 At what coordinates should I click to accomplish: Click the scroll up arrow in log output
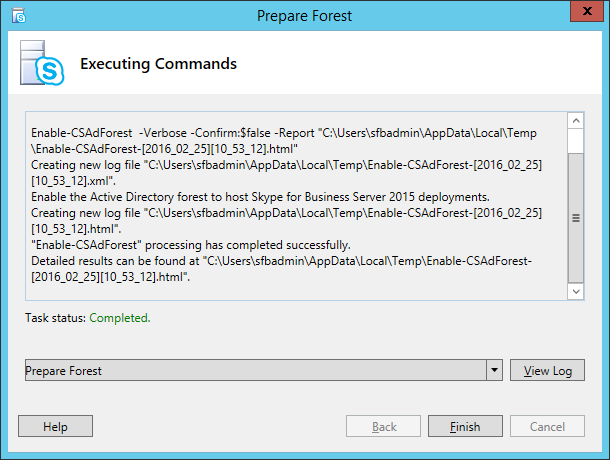[x=576, y=121]
